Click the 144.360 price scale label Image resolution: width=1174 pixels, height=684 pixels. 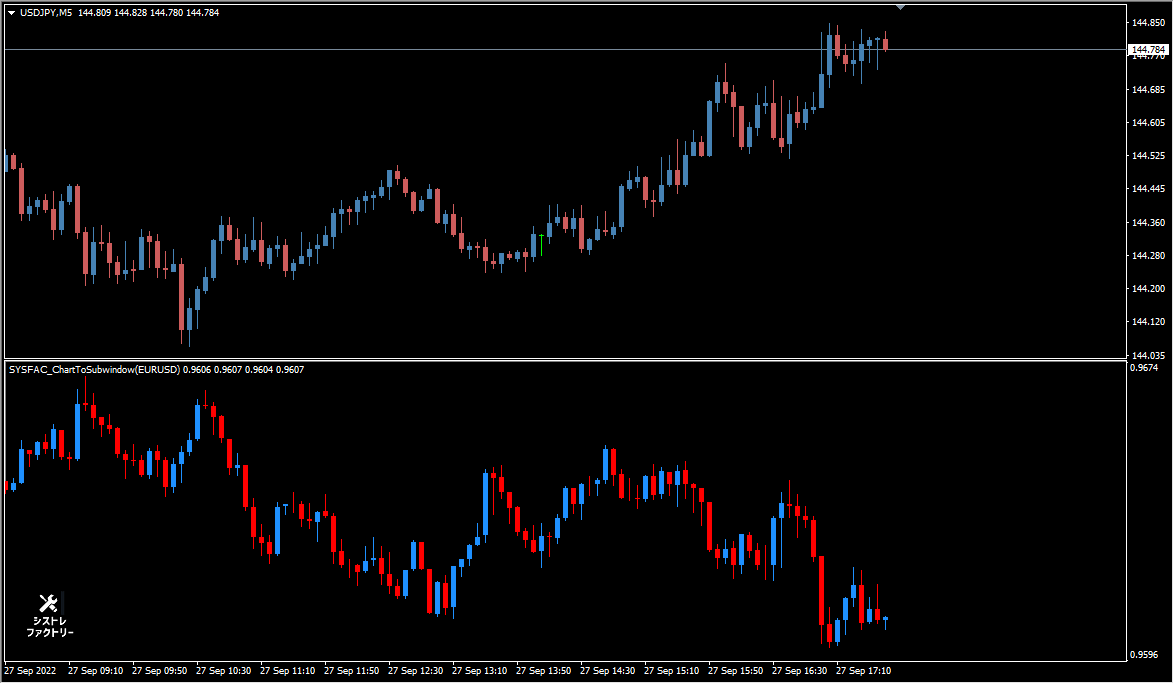[x=1148, y=222]
